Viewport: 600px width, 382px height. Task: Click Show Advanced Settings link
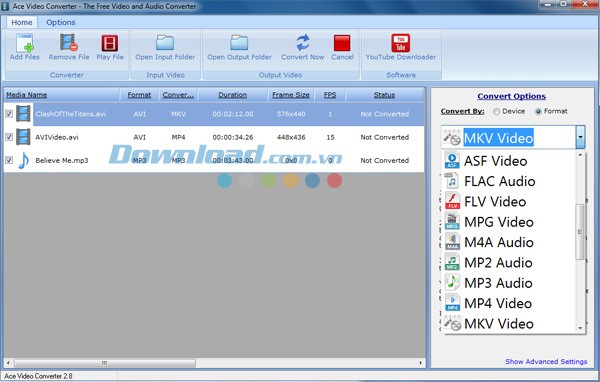click(x=546, y=361)
